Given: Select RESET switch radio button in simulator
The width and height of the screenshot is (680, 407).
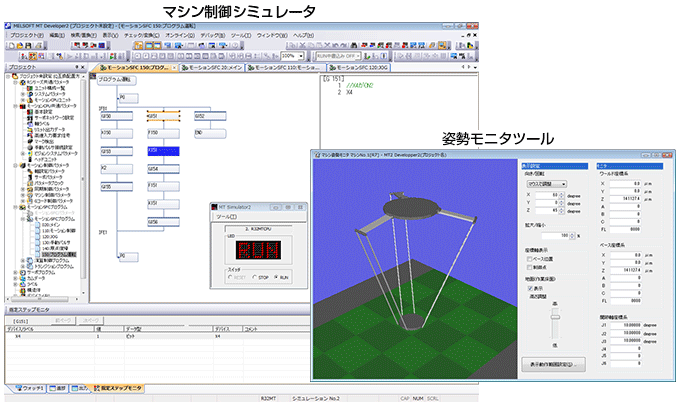Looking at the screenshot, I should (230, 277).
